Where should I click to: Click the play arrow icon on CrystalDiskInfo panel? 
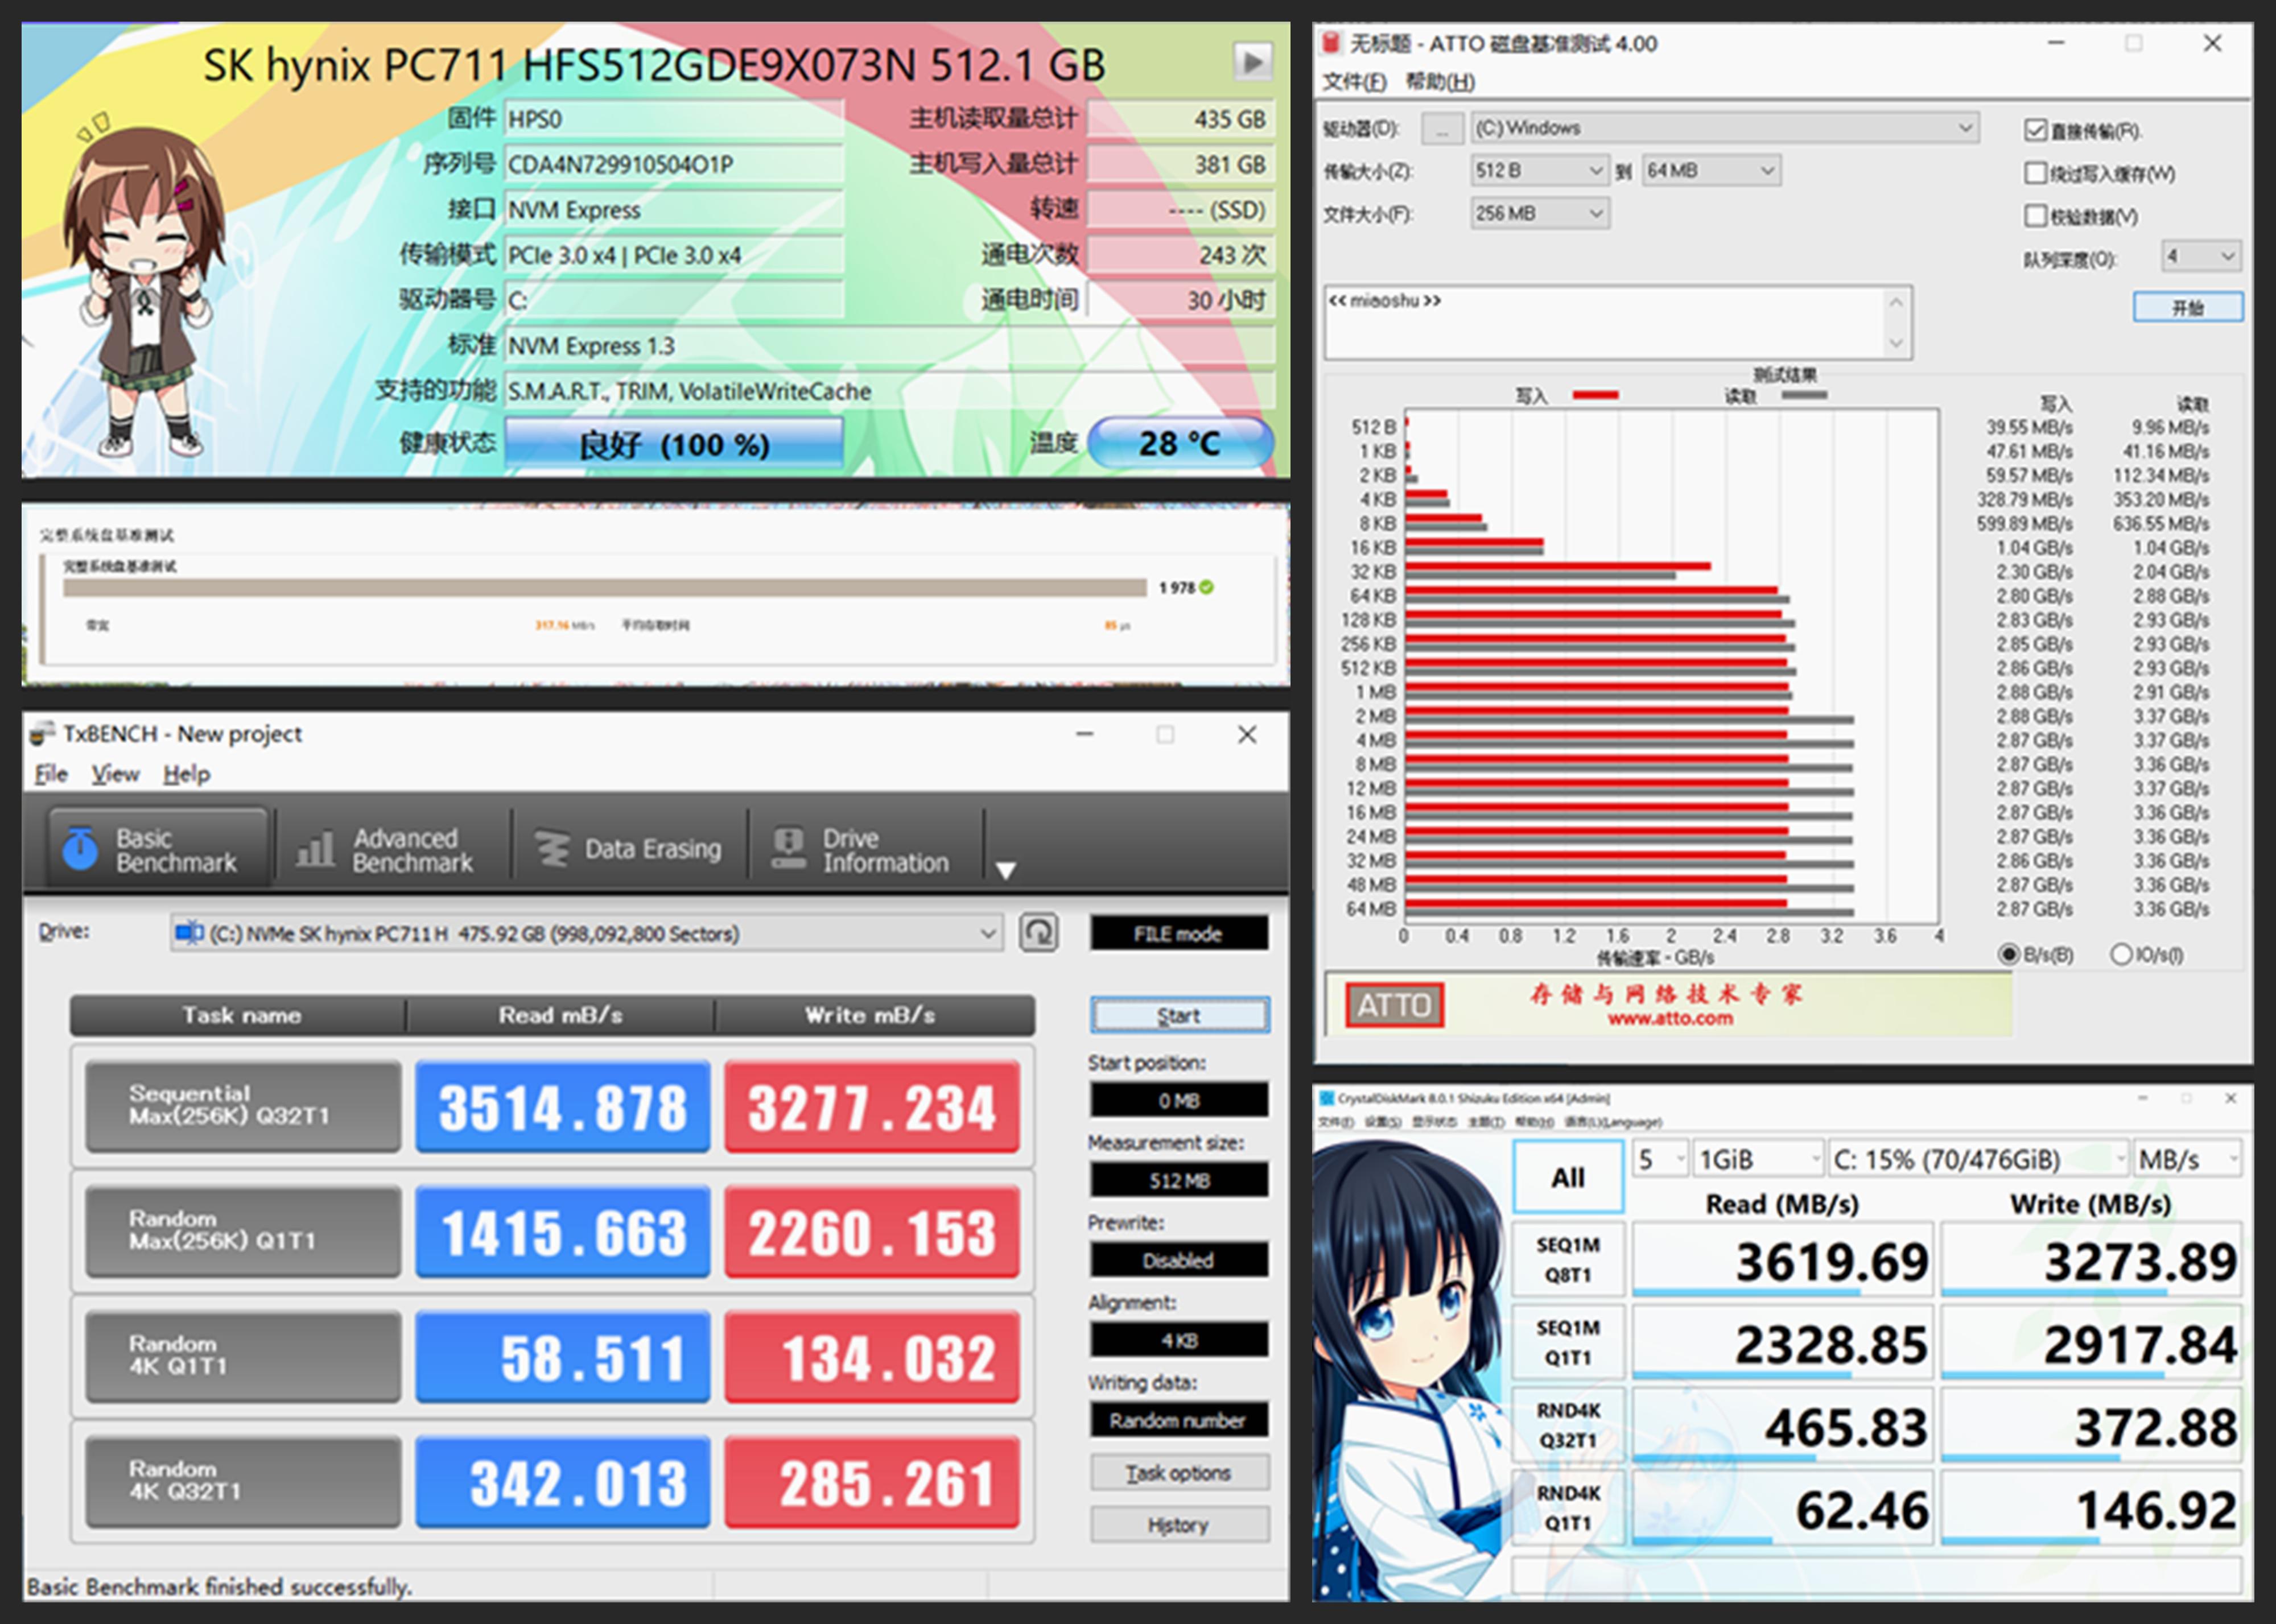pos(1252,62)
